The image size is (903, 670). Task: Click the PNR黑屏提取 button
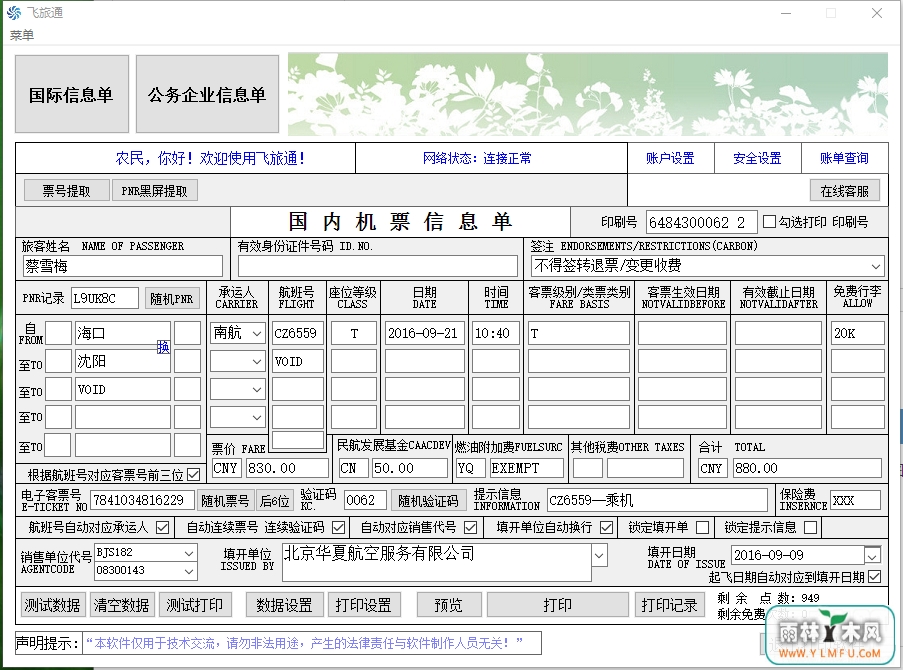(x=154, y=191)
